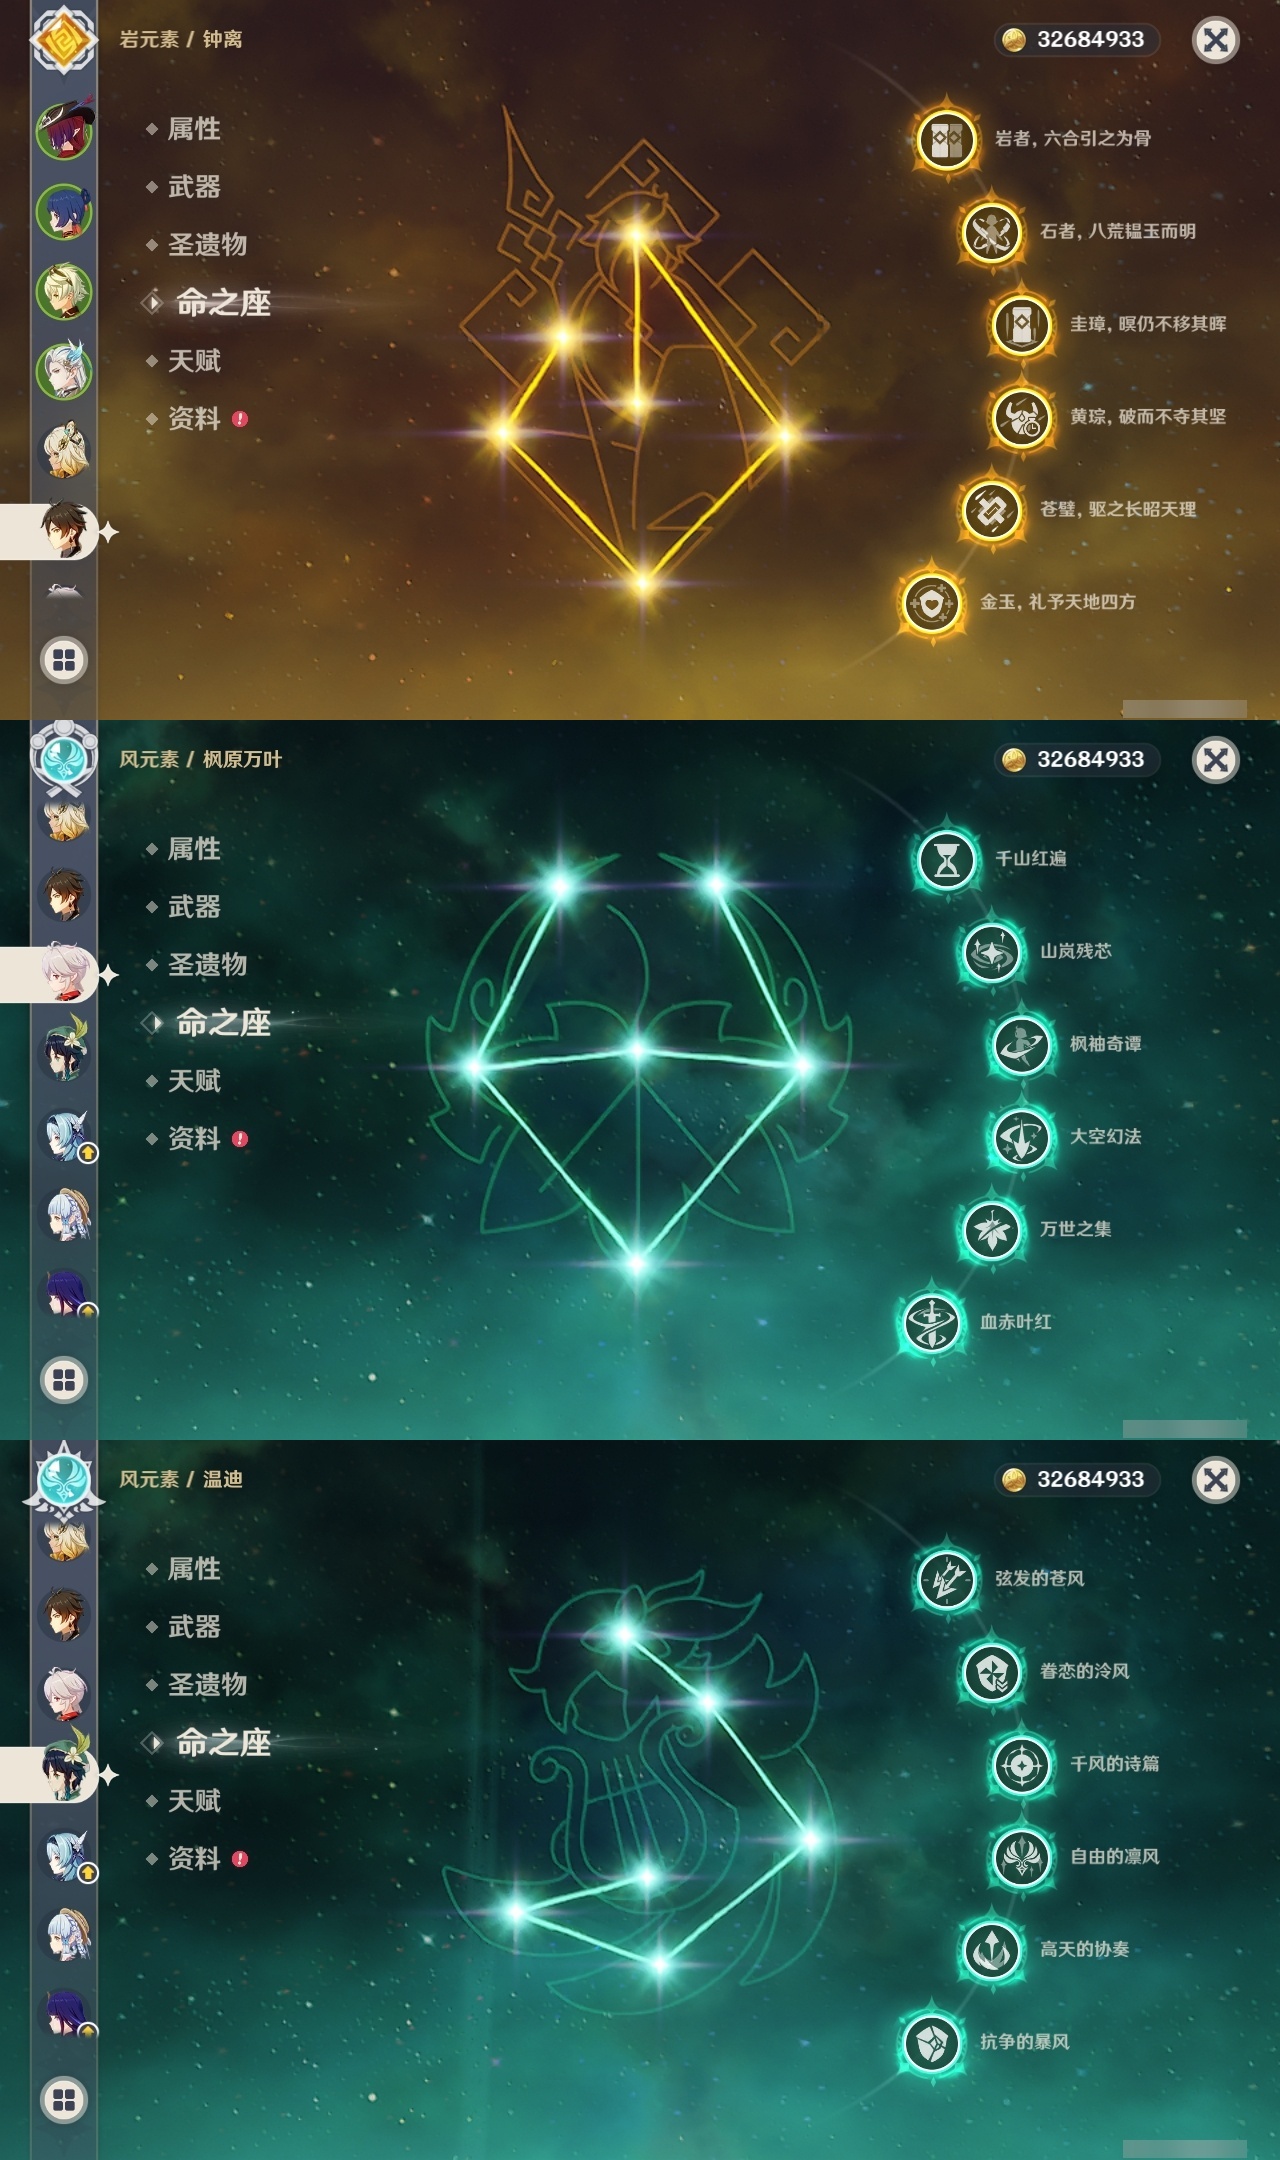Image resolution: width=1280 pixels, height=2160 pixels.
Task: Select the 石者, 八荒韫玉而明 constellation icon
Action: point(991,232)
